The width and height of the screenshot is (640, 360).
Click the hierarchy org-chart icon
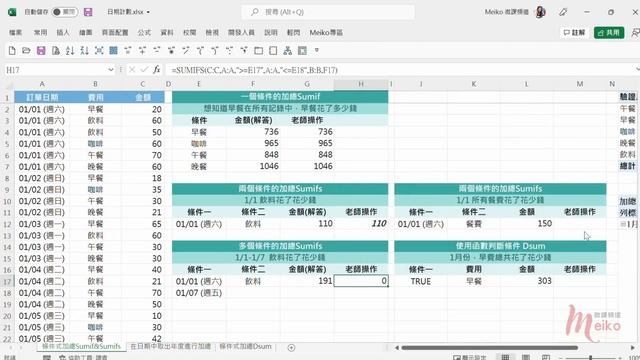click(x=288, y=51)
